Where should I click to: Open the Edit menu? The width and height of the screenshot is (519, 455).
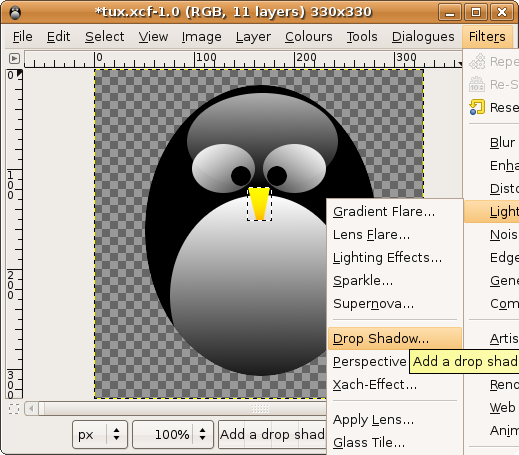pos(58,37)
